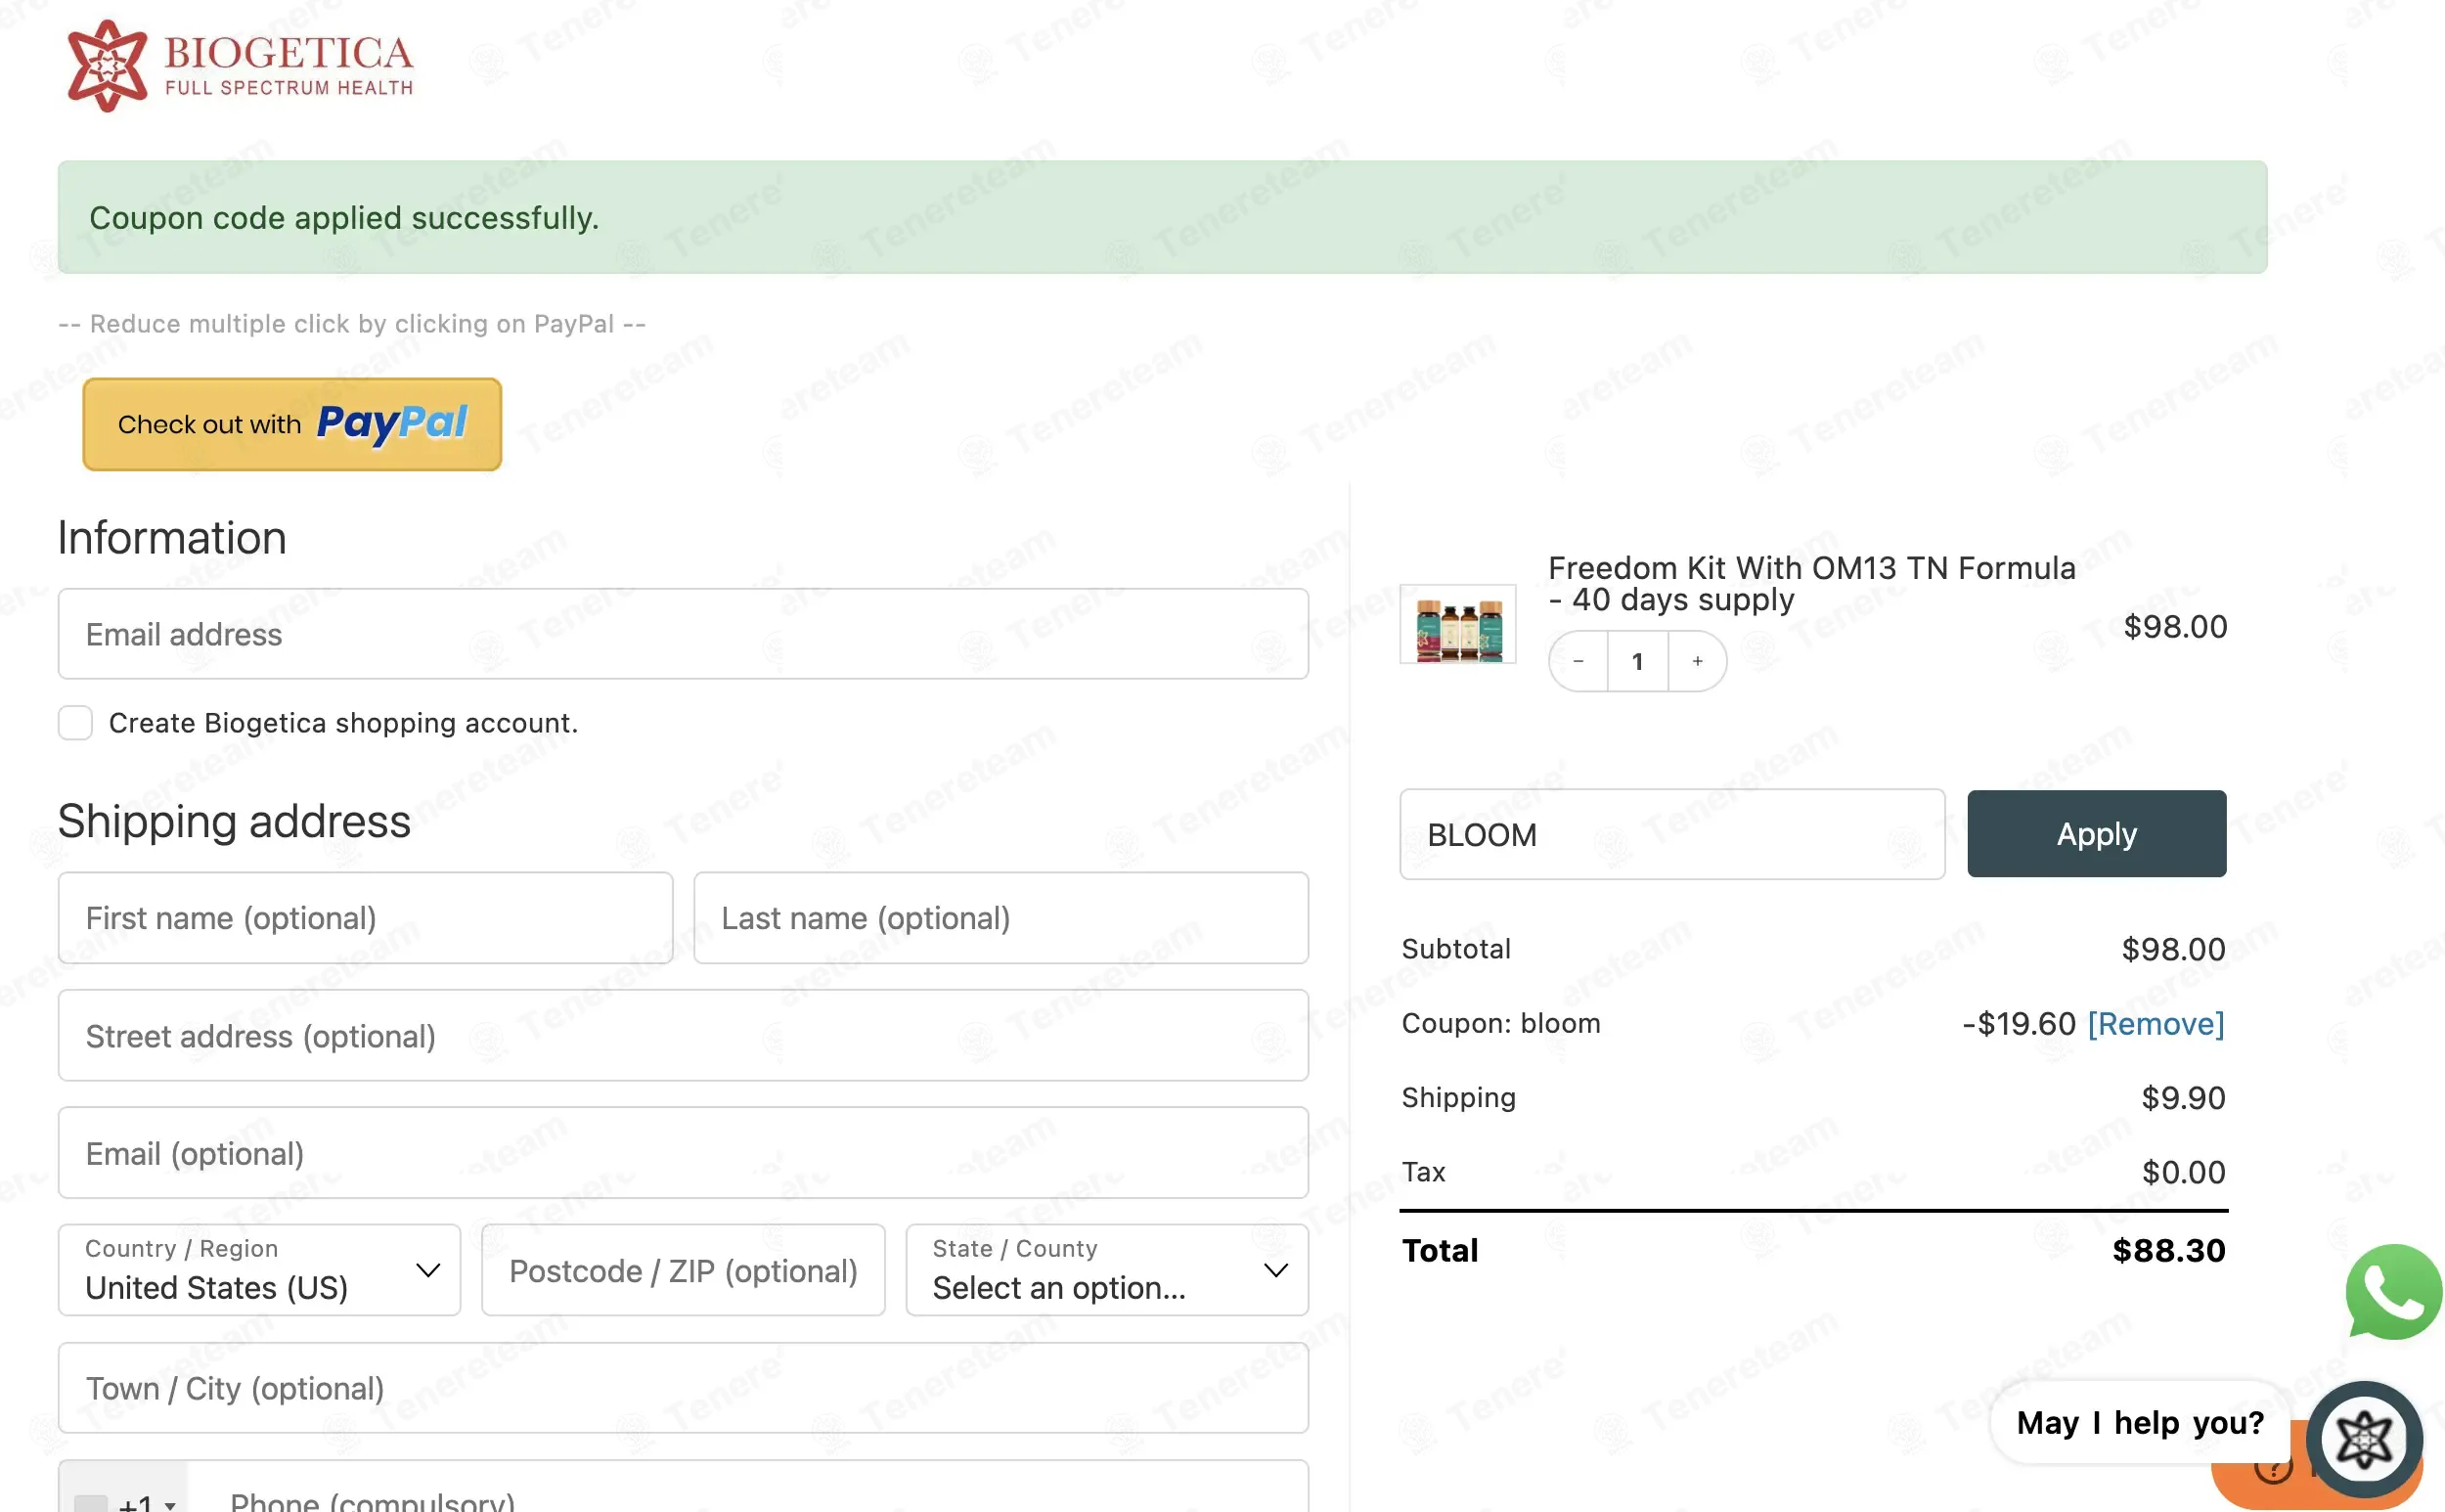Image resolution: width=2445 pixels, height=1512 pixels.
Task: Focus the Email address field
Action: (x=683, y=634)
